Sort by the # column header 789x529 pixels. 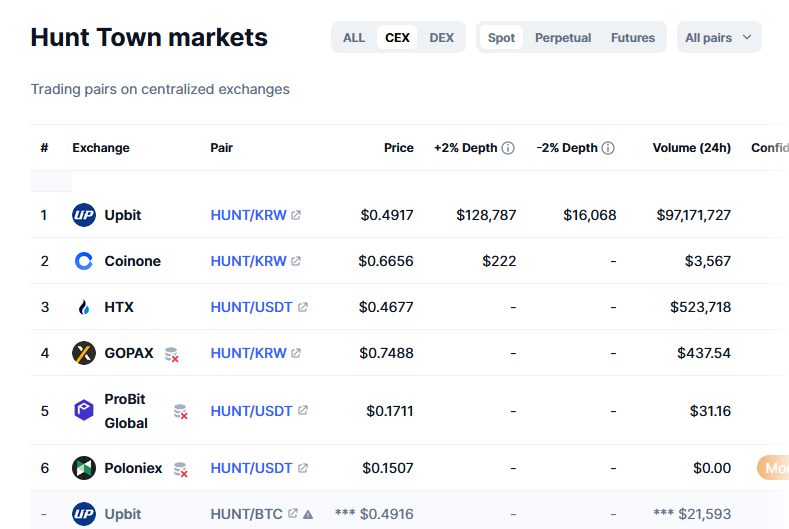(44, 148)
